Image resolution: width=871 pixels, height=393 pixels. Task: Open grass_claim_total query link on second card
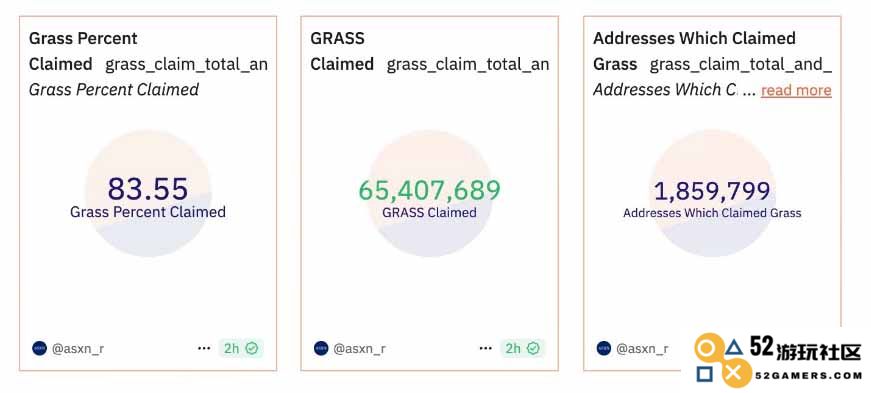(x=468, y=64)
